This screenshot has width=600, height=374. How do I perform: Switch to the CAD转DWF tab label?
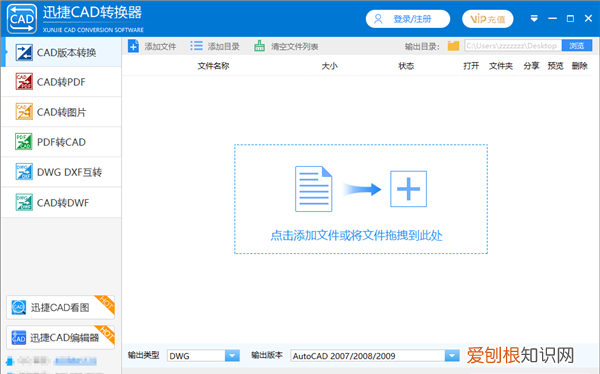click(x=63, y=203)
